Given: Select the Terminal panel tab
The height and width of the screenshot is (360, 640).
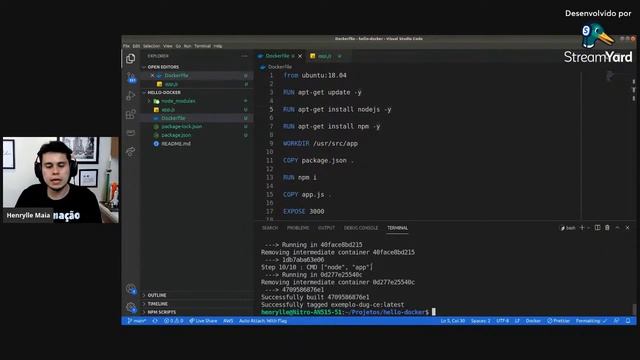Looking at the screenshot, I should (x=398, y=228).
